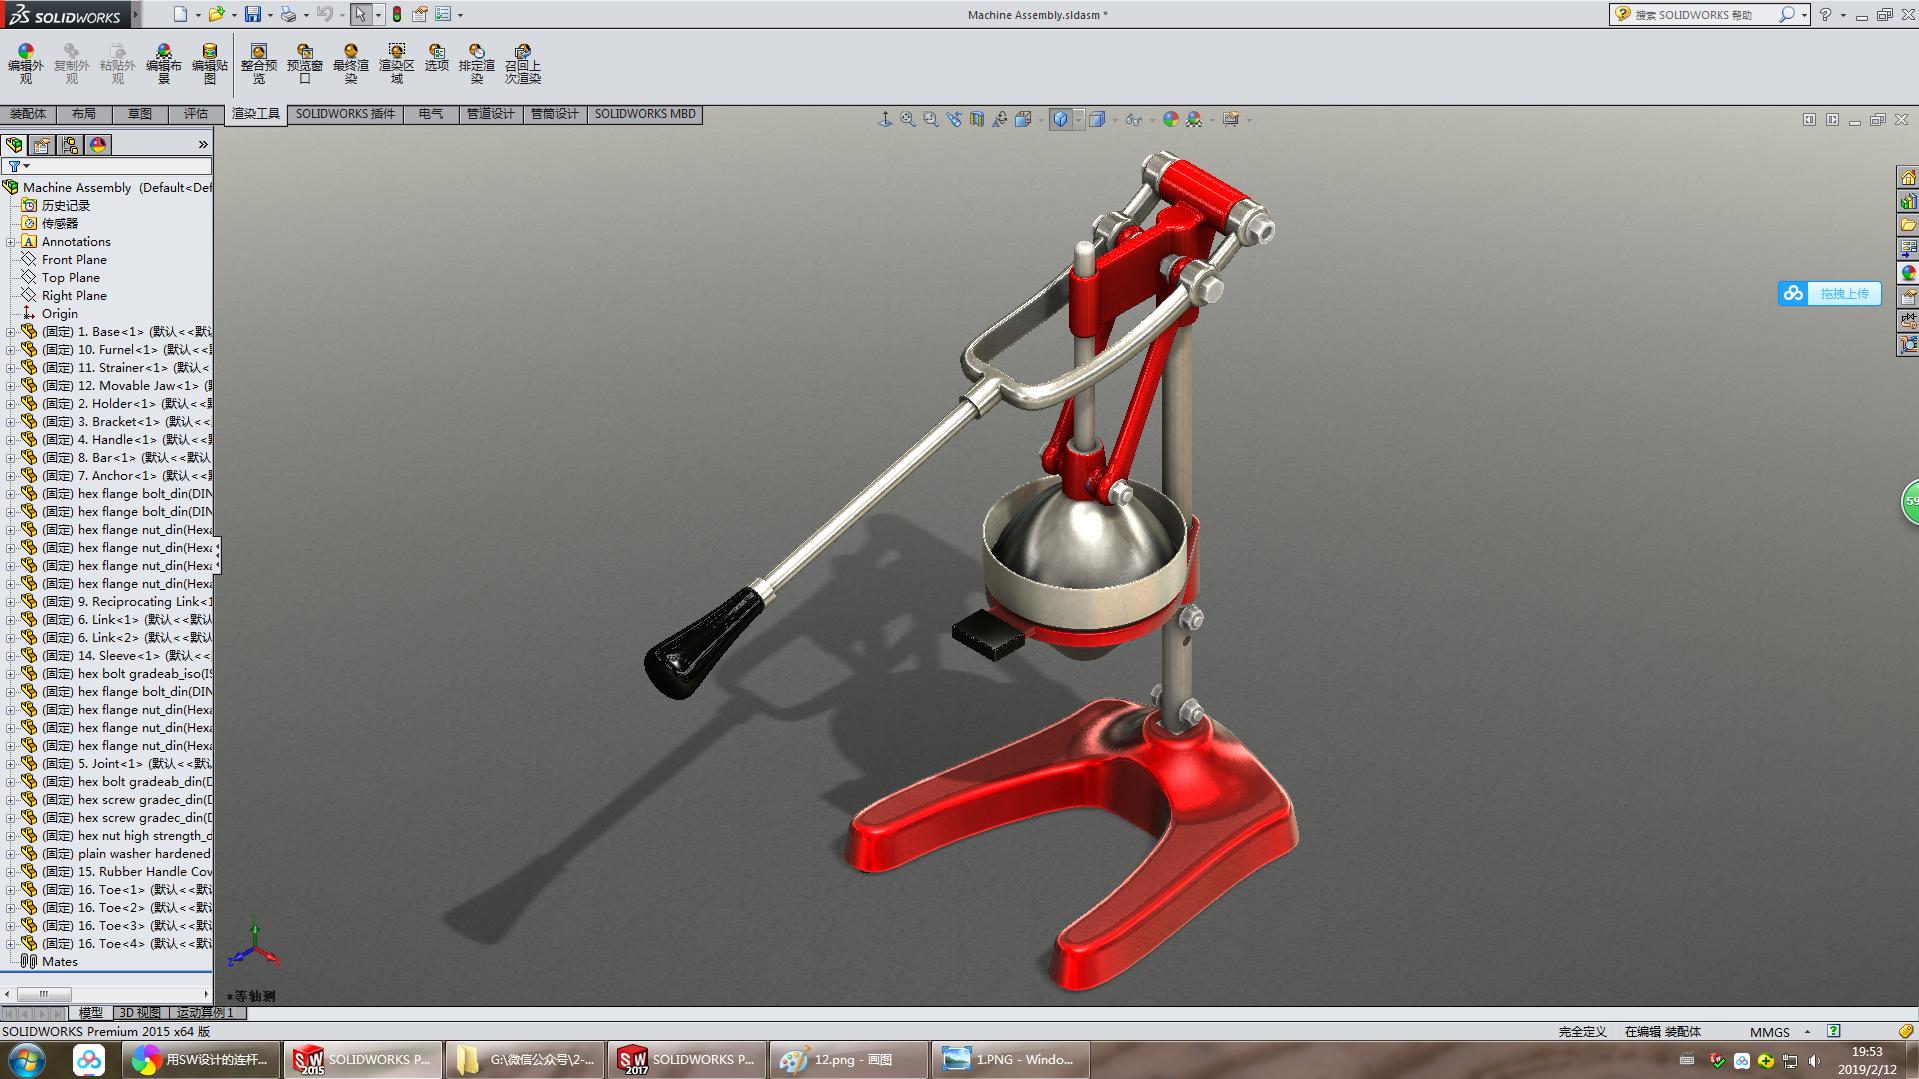This screenshot has height=1079, width=1919.
Task: Open the 运动算例1 tab at bottom
Action: coord(203,1013)
